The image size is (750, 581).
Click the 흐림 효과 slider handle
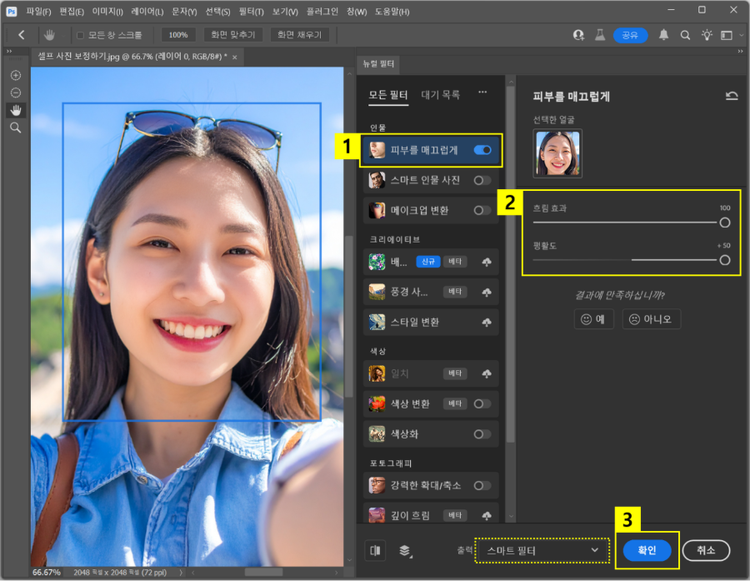[x=725, y=222]
